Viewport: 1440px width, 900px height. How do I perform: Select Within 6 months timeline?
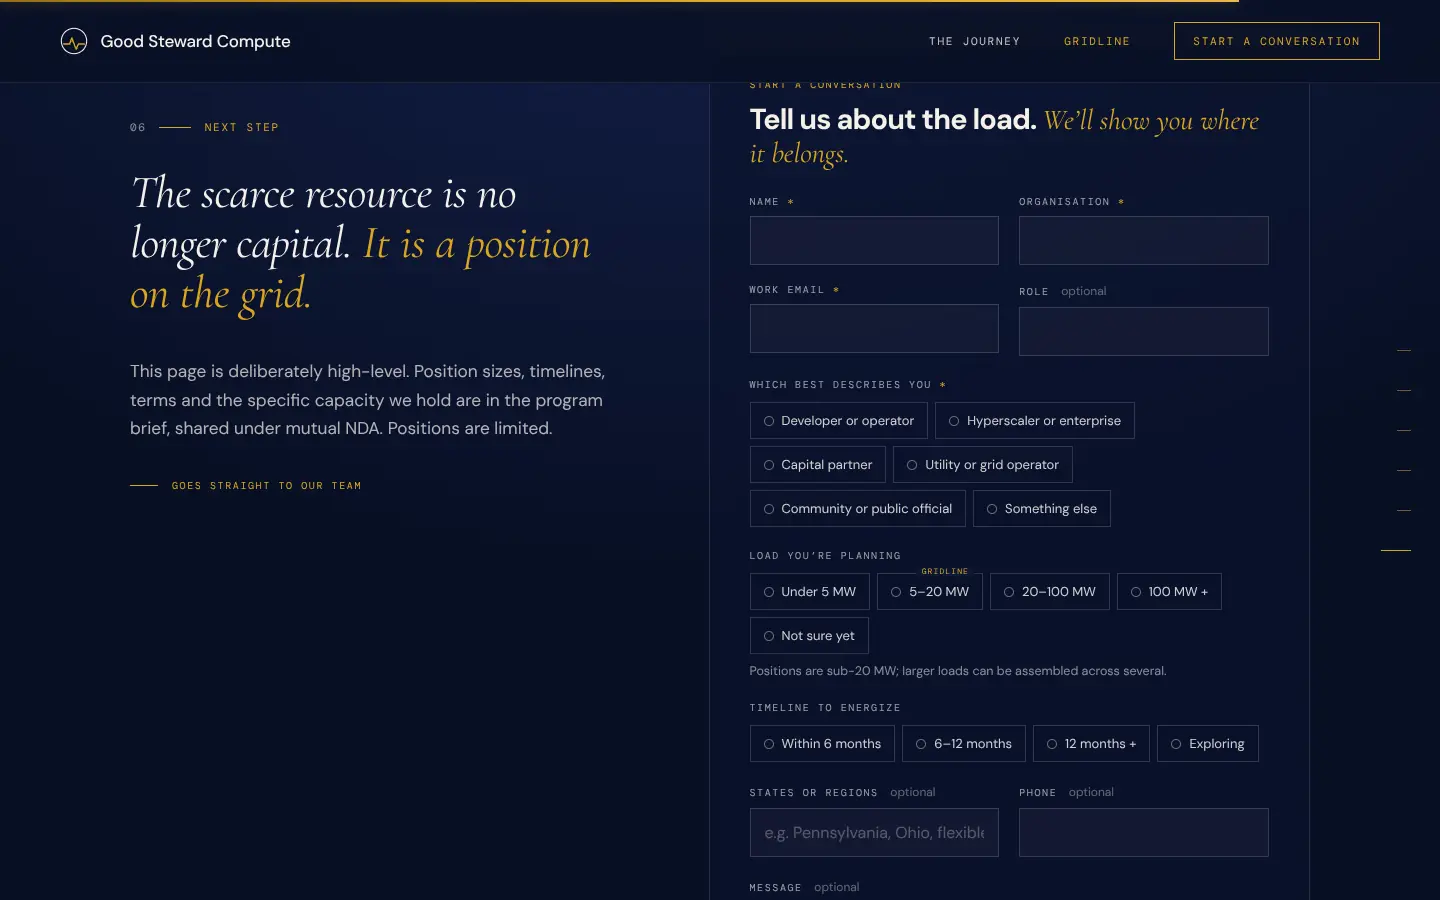822,744
